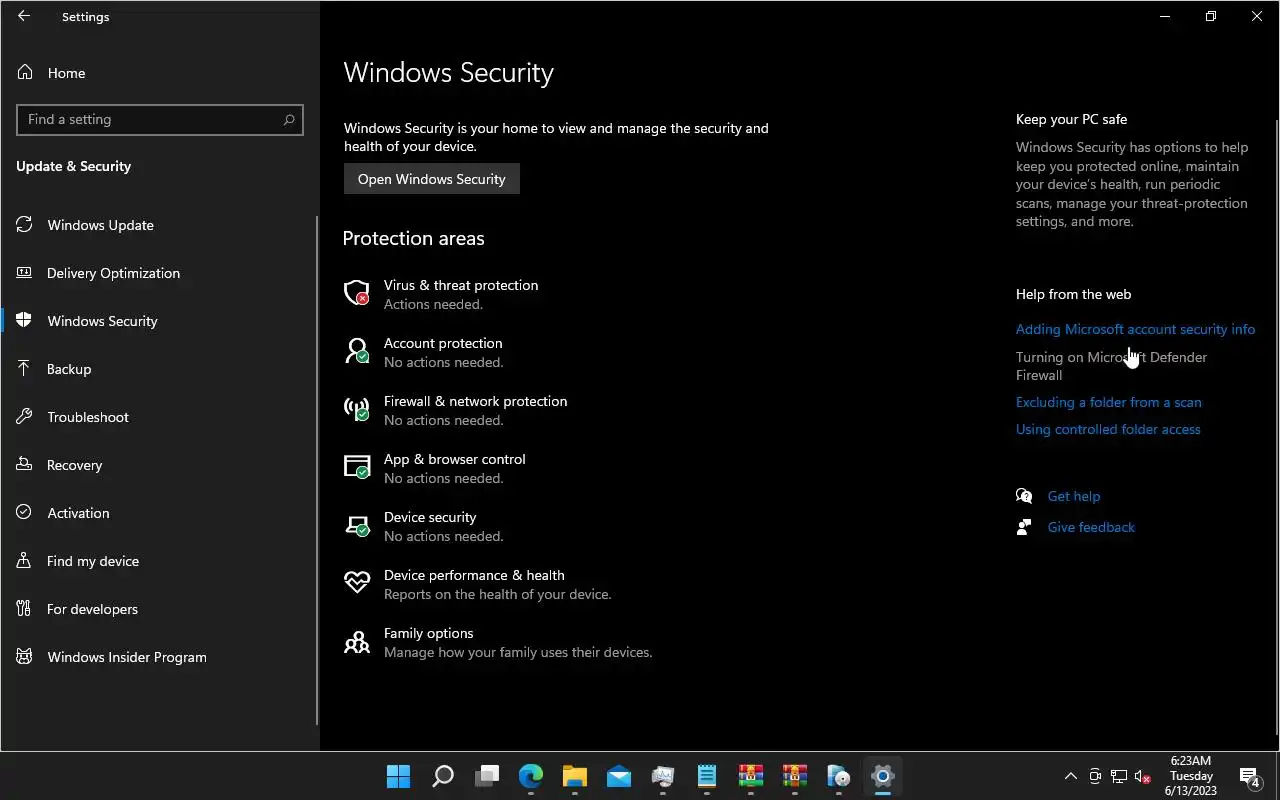Open the Using controlled folder access link
Screen dimensions: 1280x800
pos(1108,429)
